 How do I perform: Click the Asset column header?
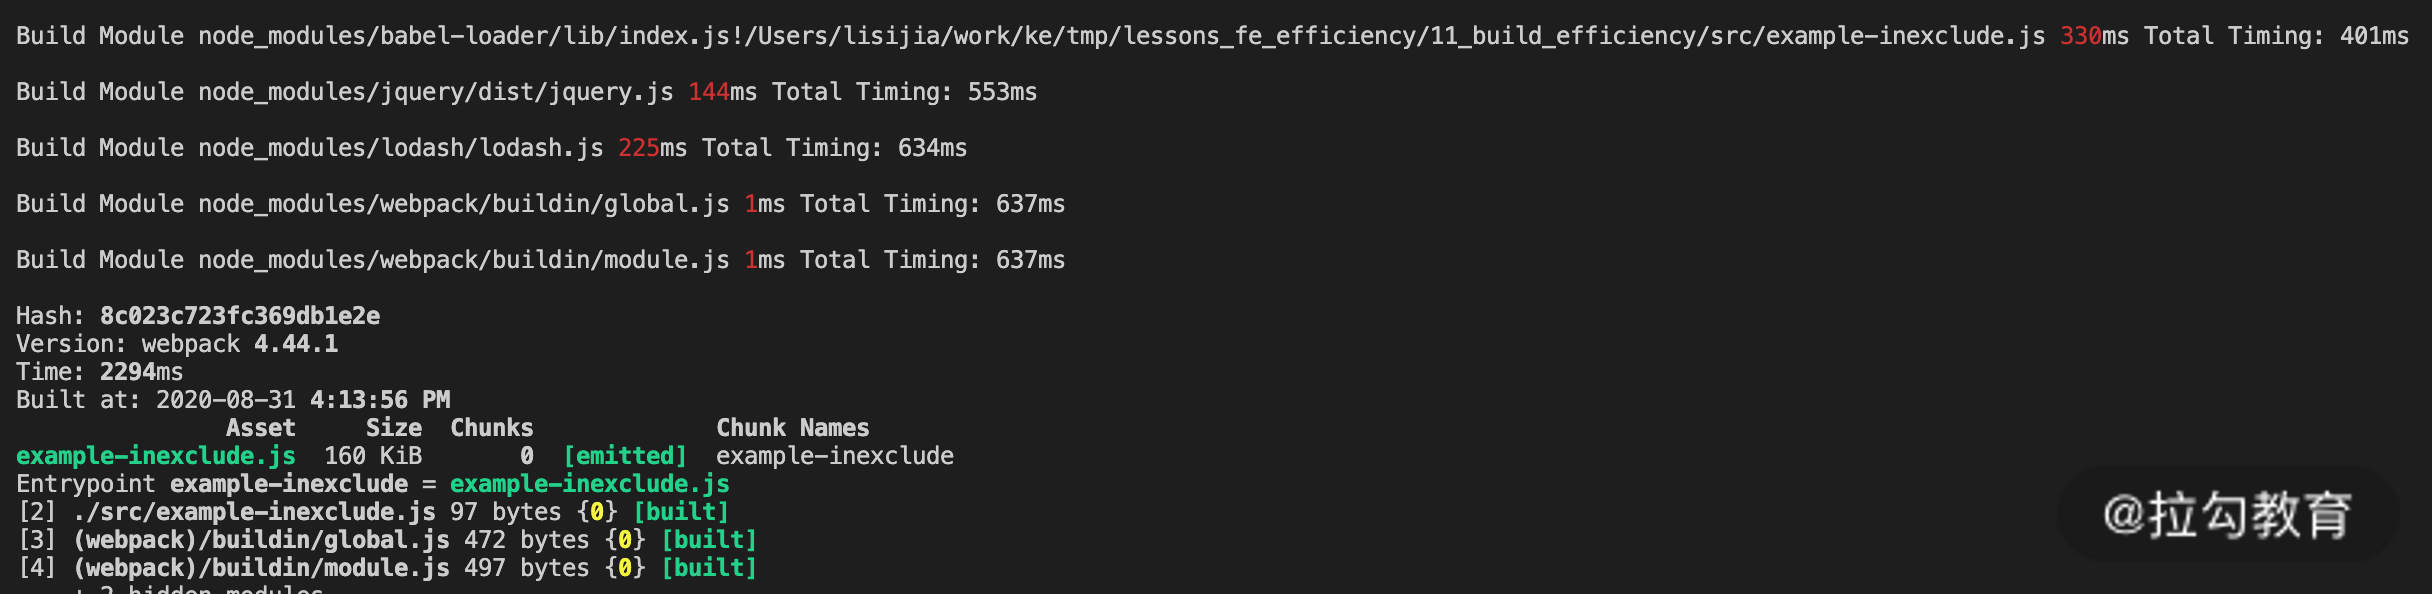[x=260, y=428]
